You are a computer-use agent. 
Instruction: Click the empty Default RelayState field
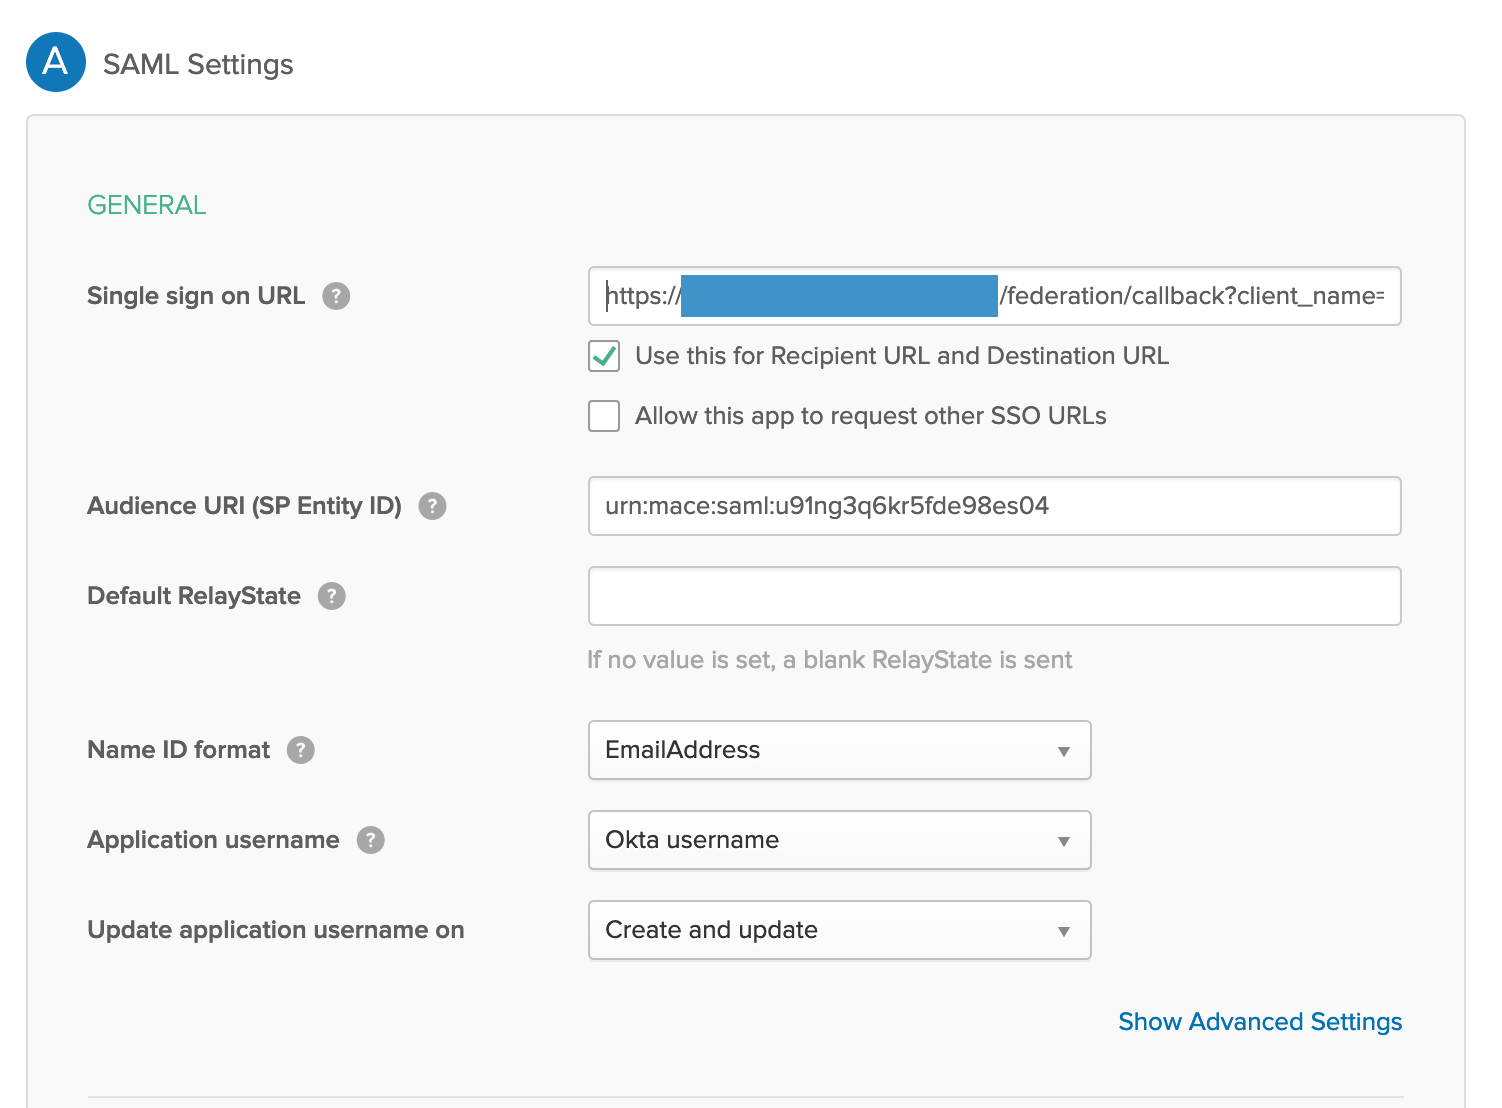(994, 595)
